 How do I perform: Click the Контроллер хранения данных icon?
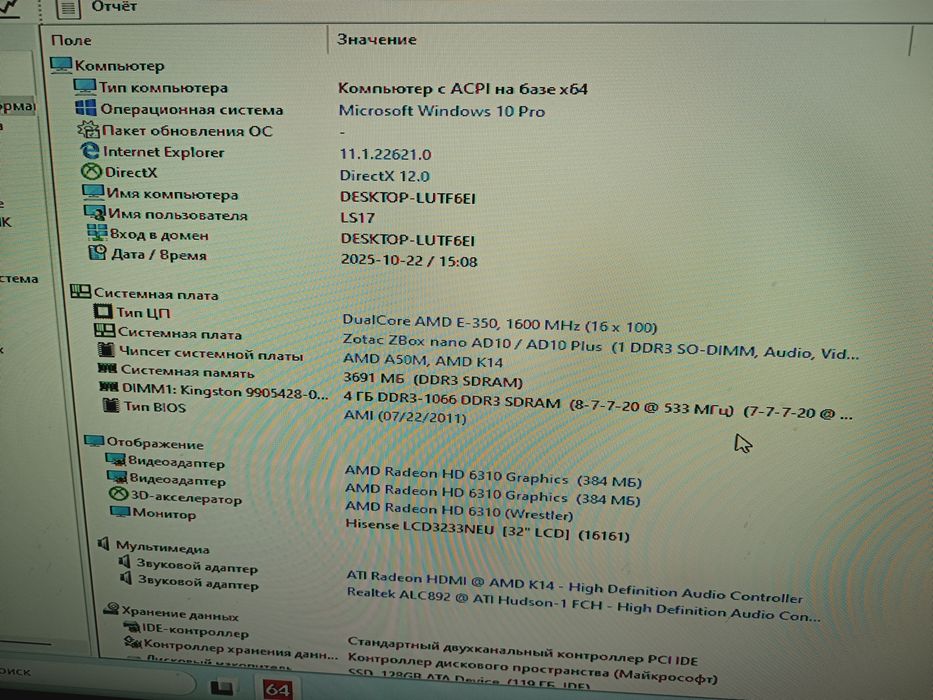click(133, 643)
